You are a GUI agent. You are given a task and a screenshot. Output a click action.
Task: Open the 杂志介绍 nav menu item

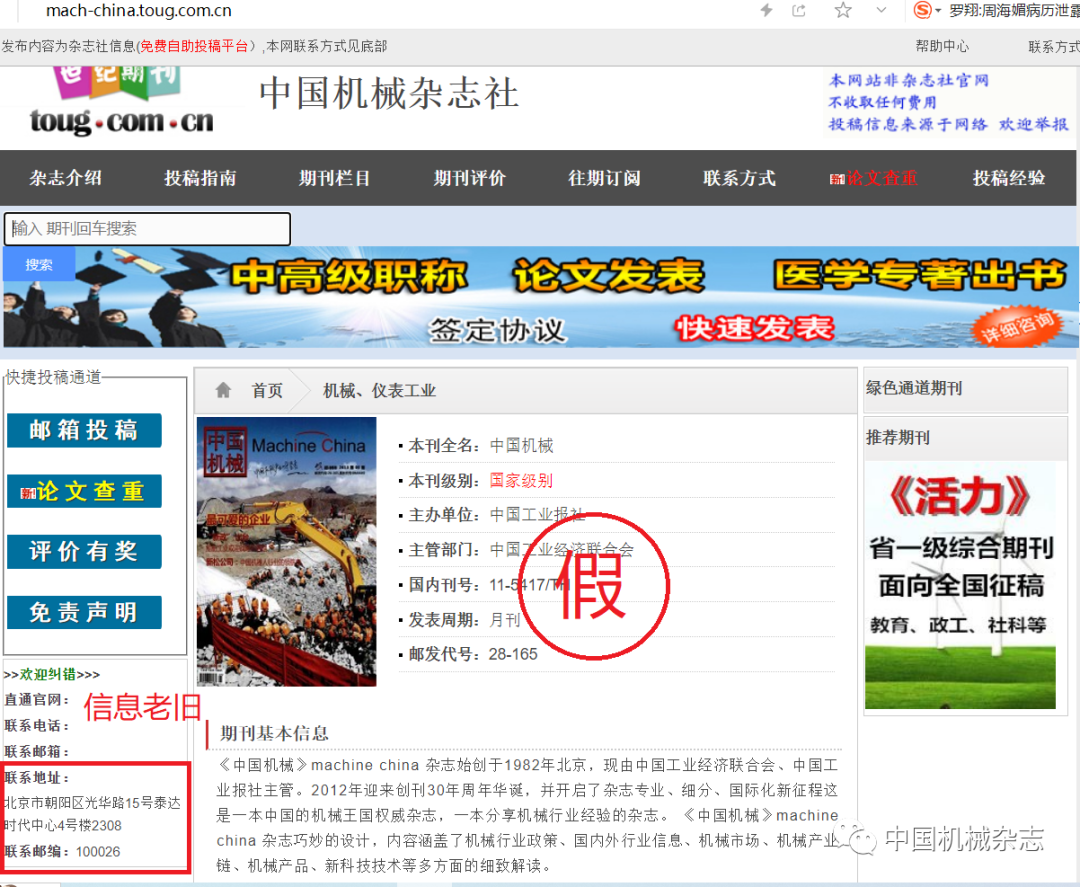[x=65, y=178]
